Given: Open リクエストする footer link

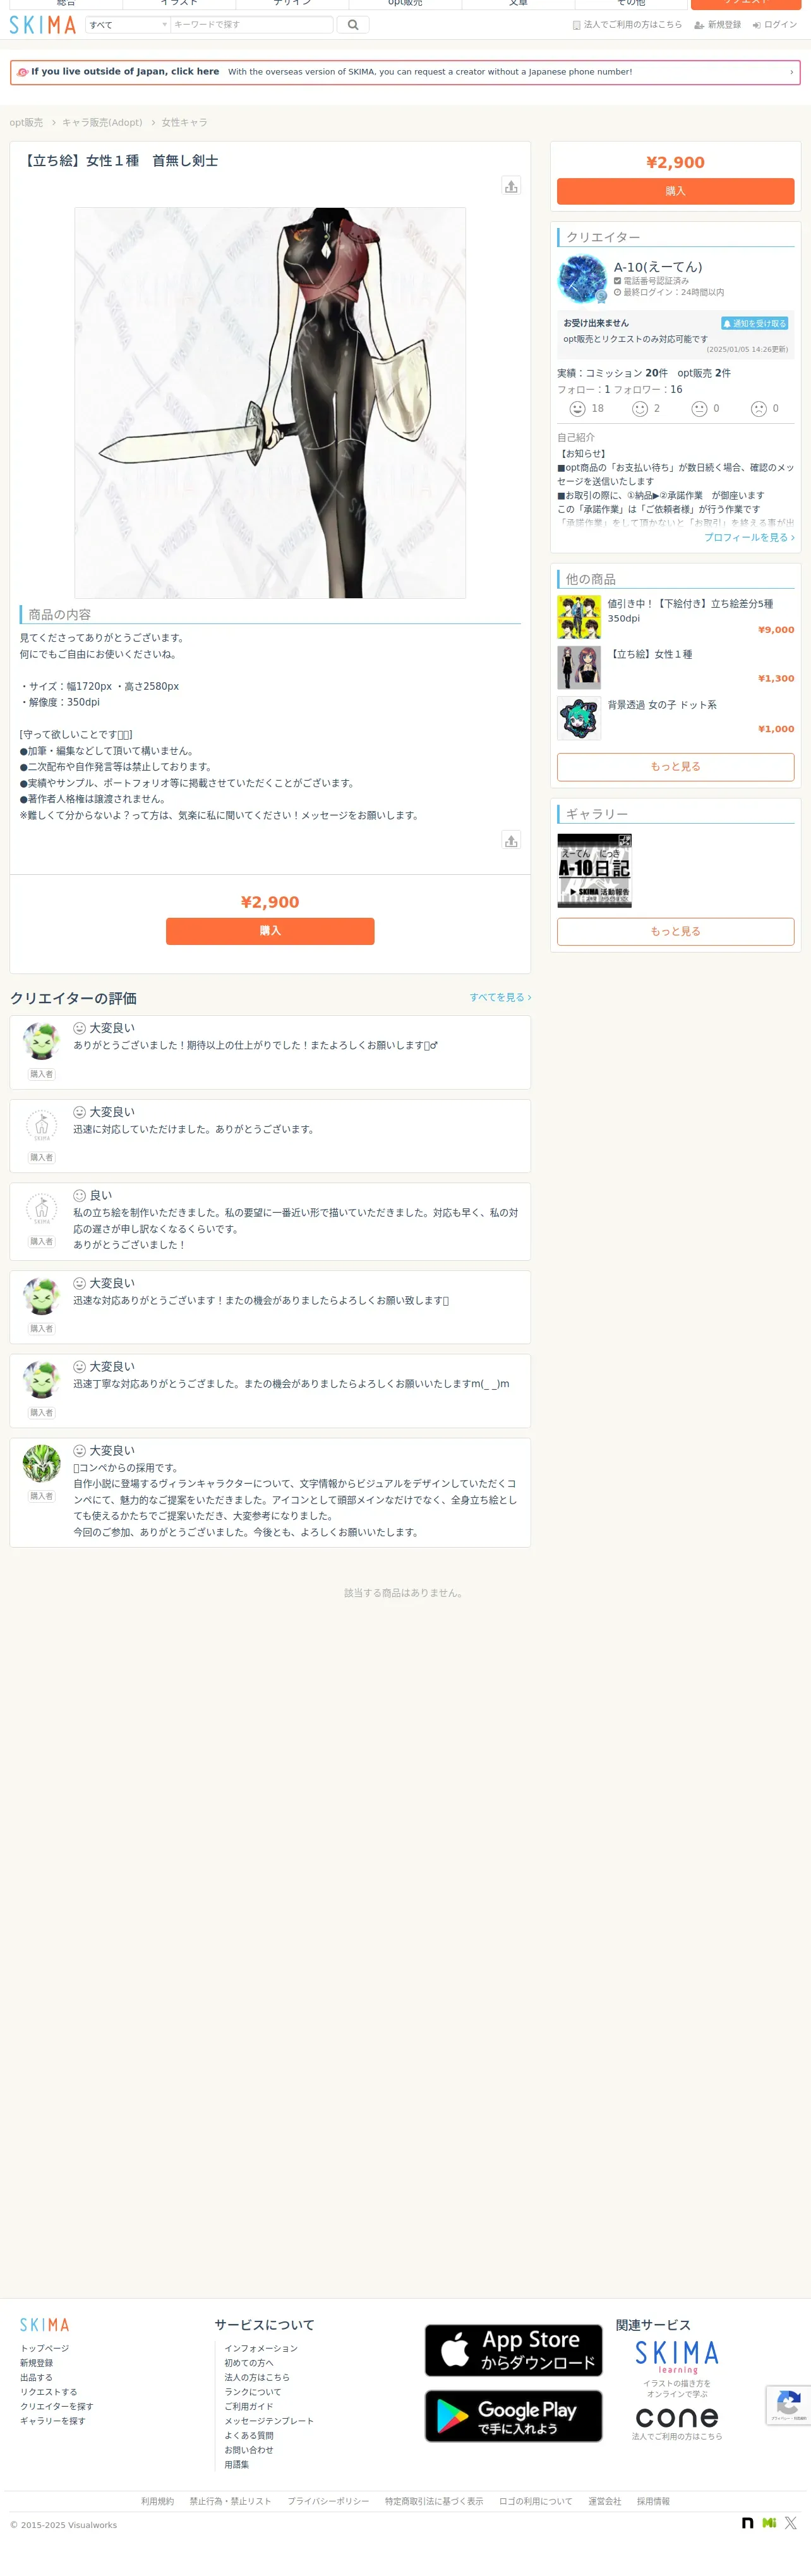Looking at the screenshot, I should pyautogui.click(x=48, y=2392).
